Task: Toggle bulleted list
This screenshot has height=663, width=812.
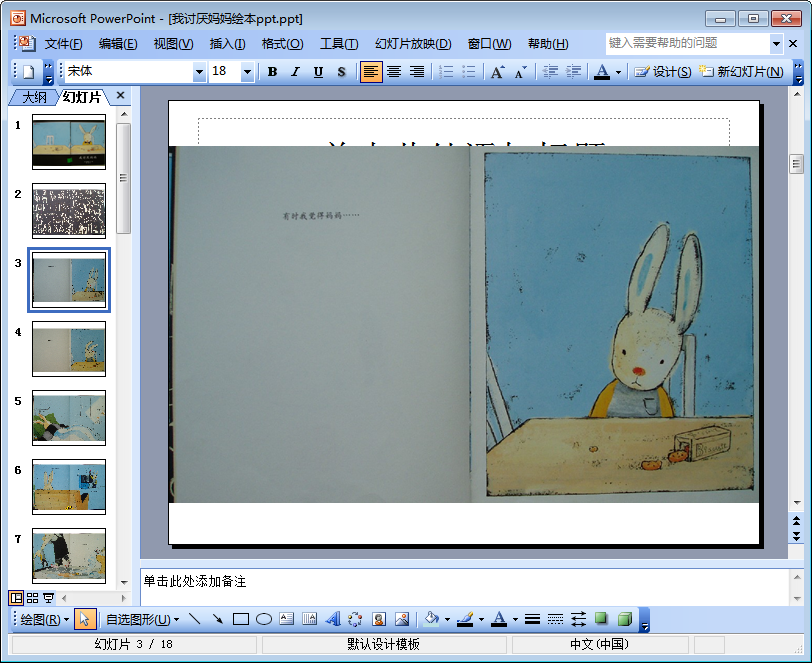Action: click(468, 71)
